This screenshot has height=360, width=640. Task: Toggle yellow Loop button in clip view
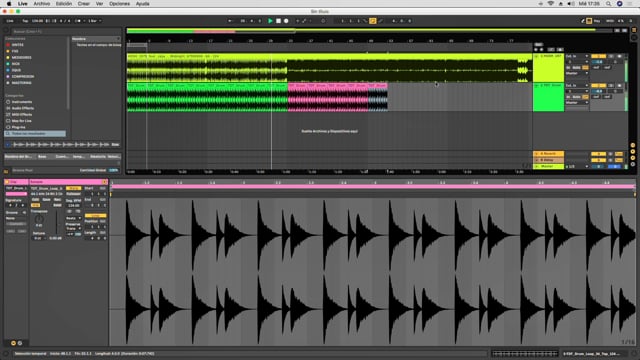pyautogui.click(x=96, y=216)
